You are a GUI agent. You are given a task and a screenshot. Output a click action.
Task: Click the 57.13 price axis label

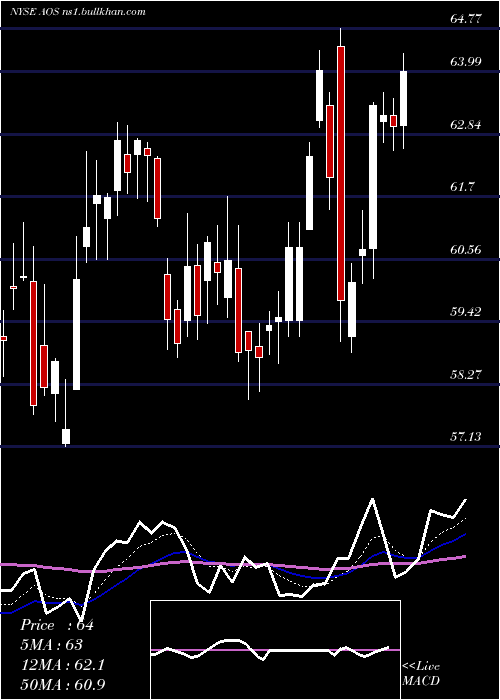[466, 437]
